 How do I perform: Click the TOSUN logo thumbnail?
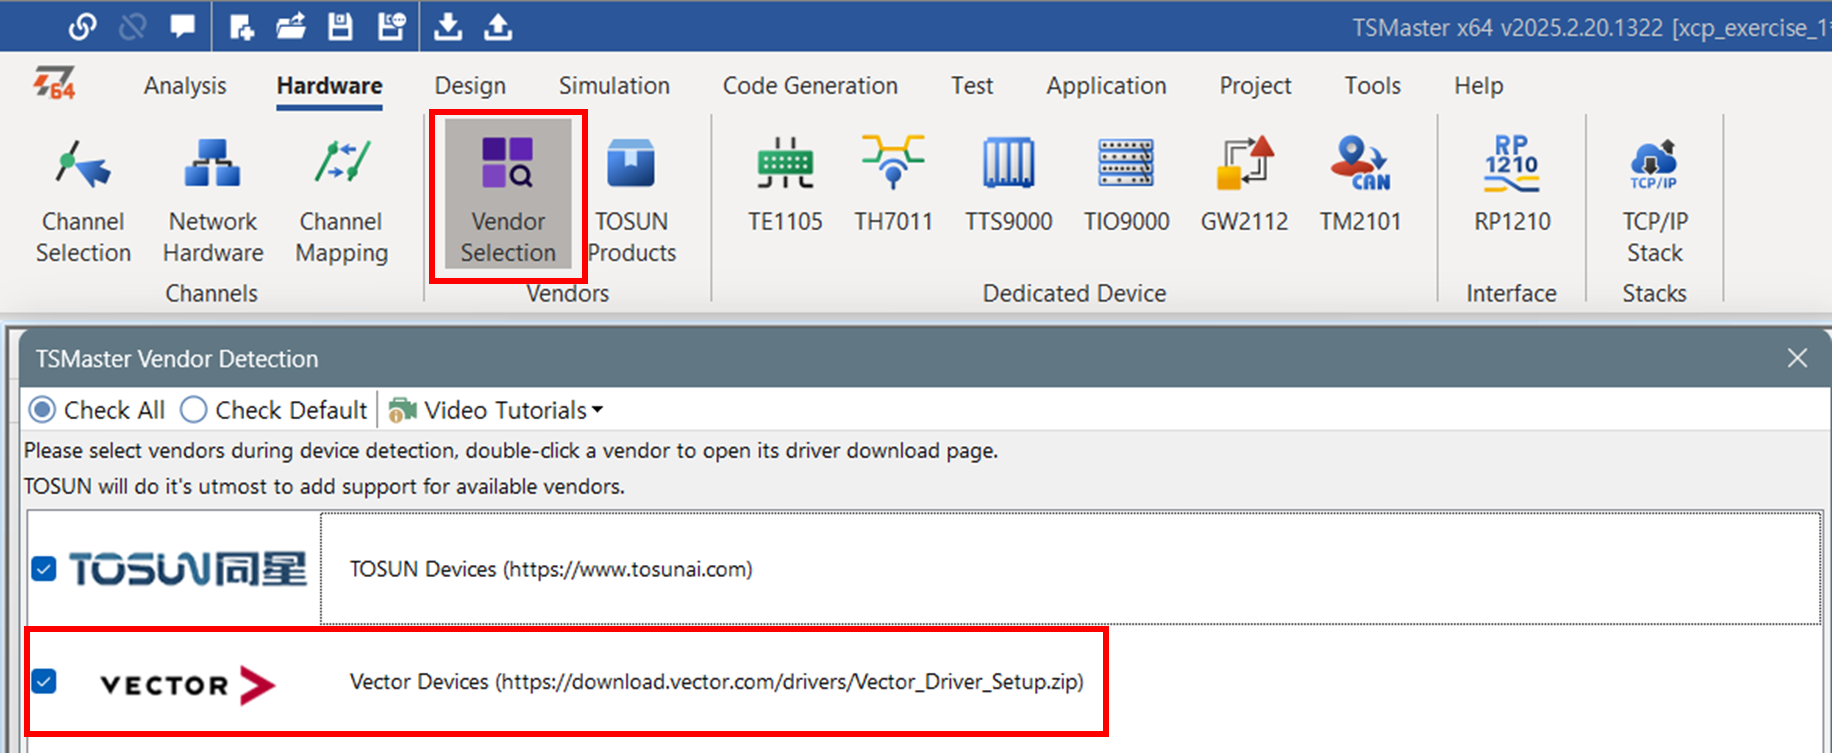[x=188, y=569]
